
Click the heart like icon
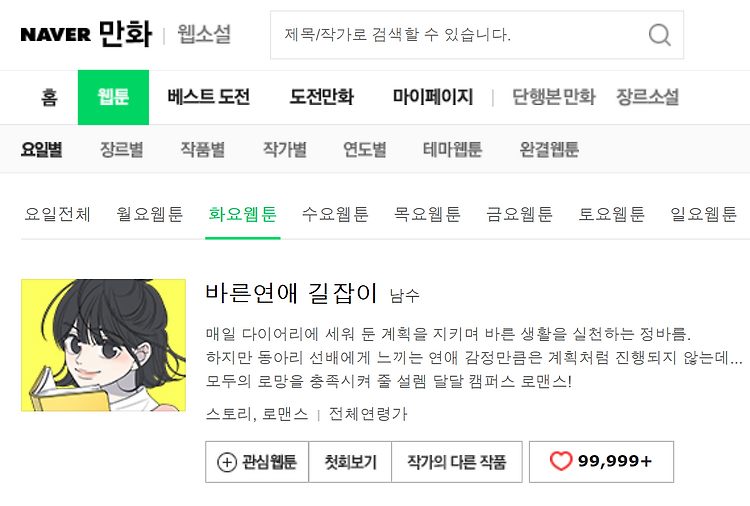click(x=561, y=462)
